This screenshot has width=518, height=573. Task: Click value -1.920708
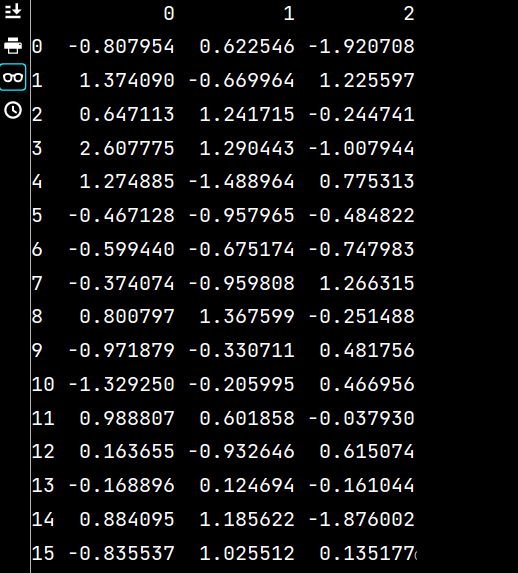point(361,46)
